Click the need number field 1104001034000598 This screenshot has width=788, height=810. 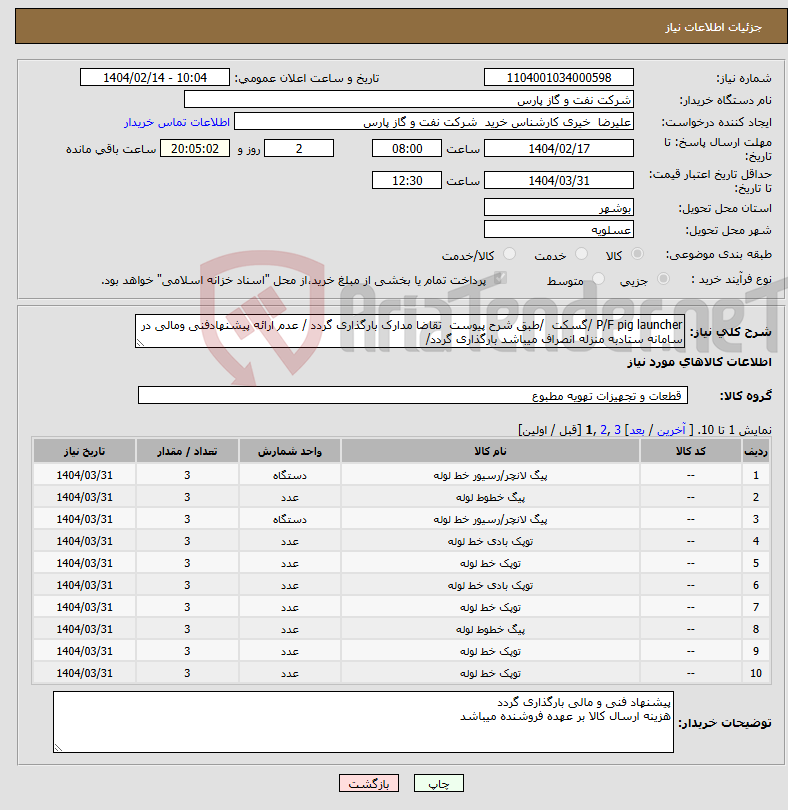tap(559, 77)
